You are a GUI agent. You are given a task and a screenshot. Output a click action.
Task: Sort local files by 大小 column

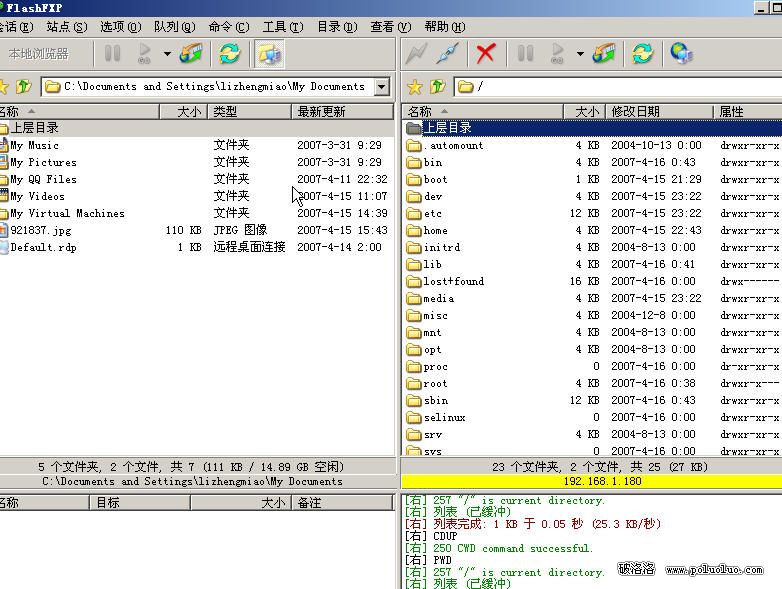tap(184, 111)
